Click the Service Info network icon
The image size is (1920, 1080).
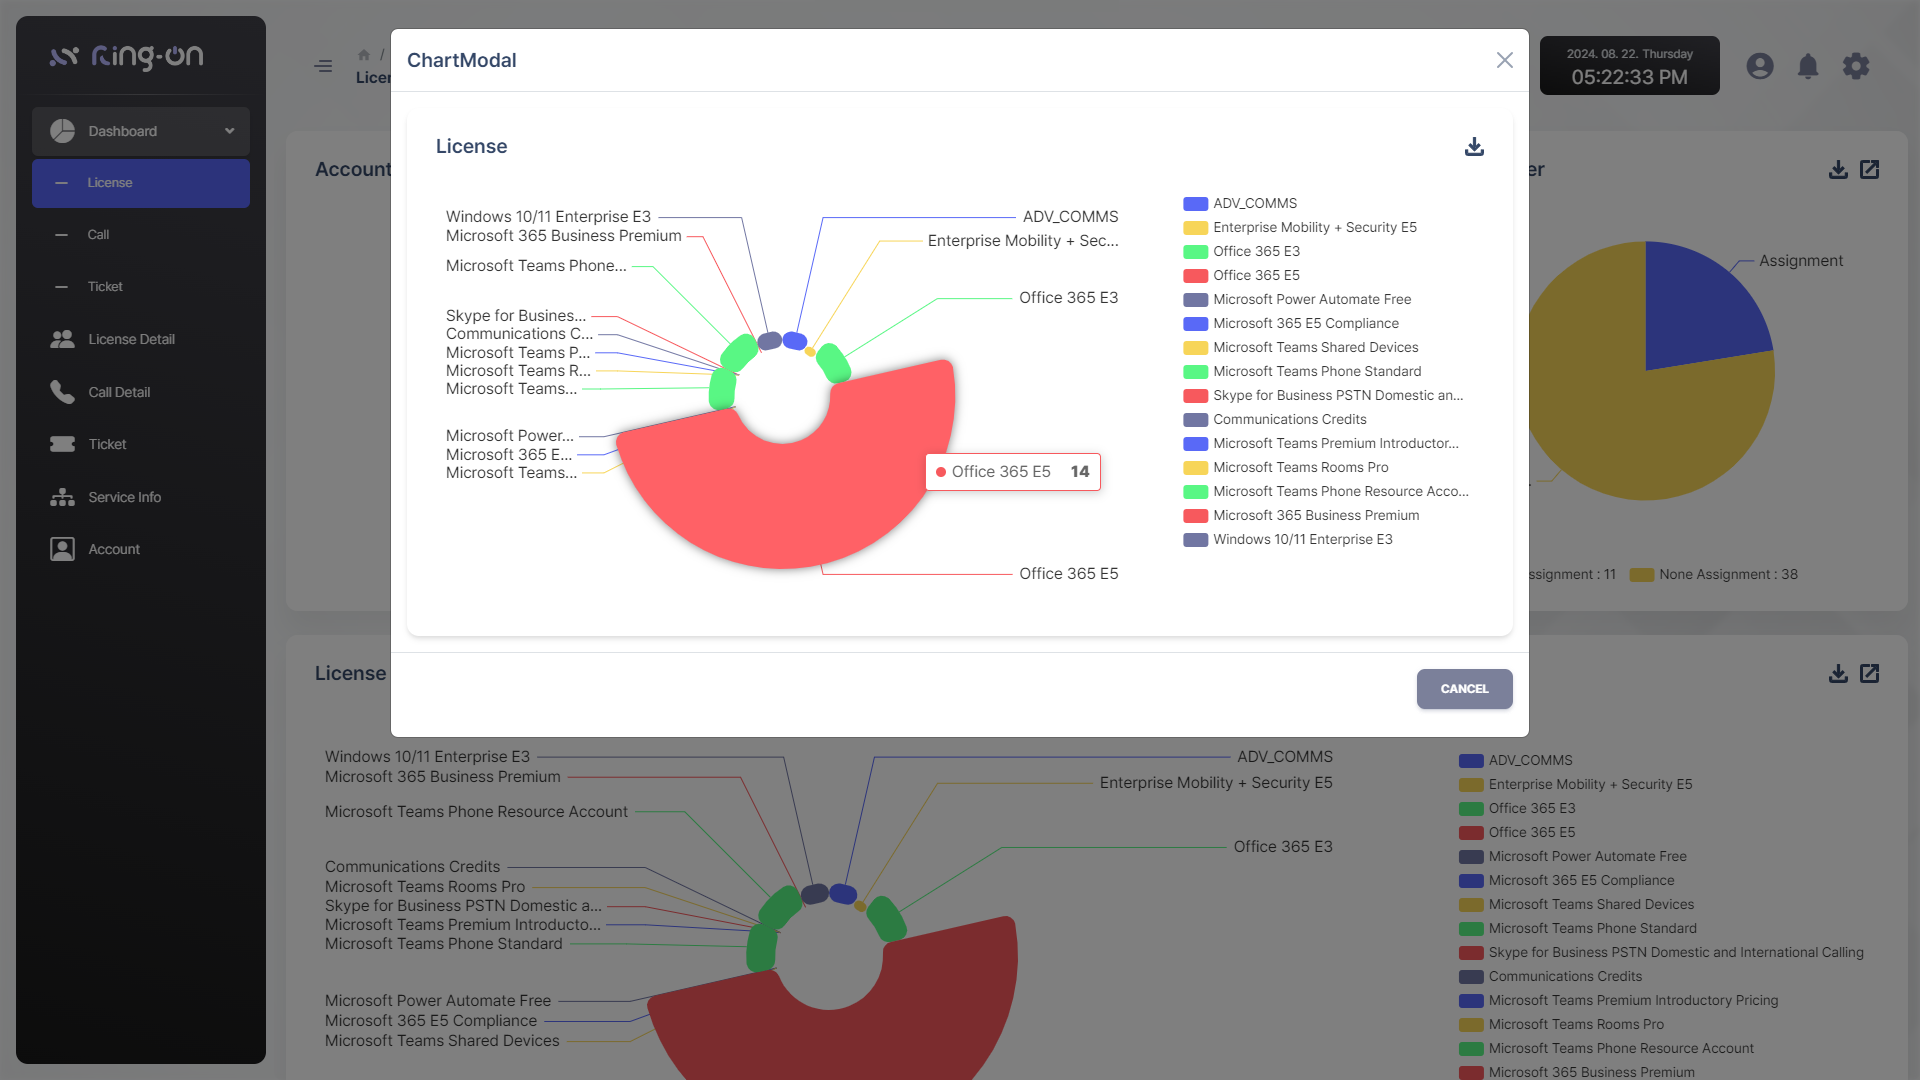[x=63, y=497]
